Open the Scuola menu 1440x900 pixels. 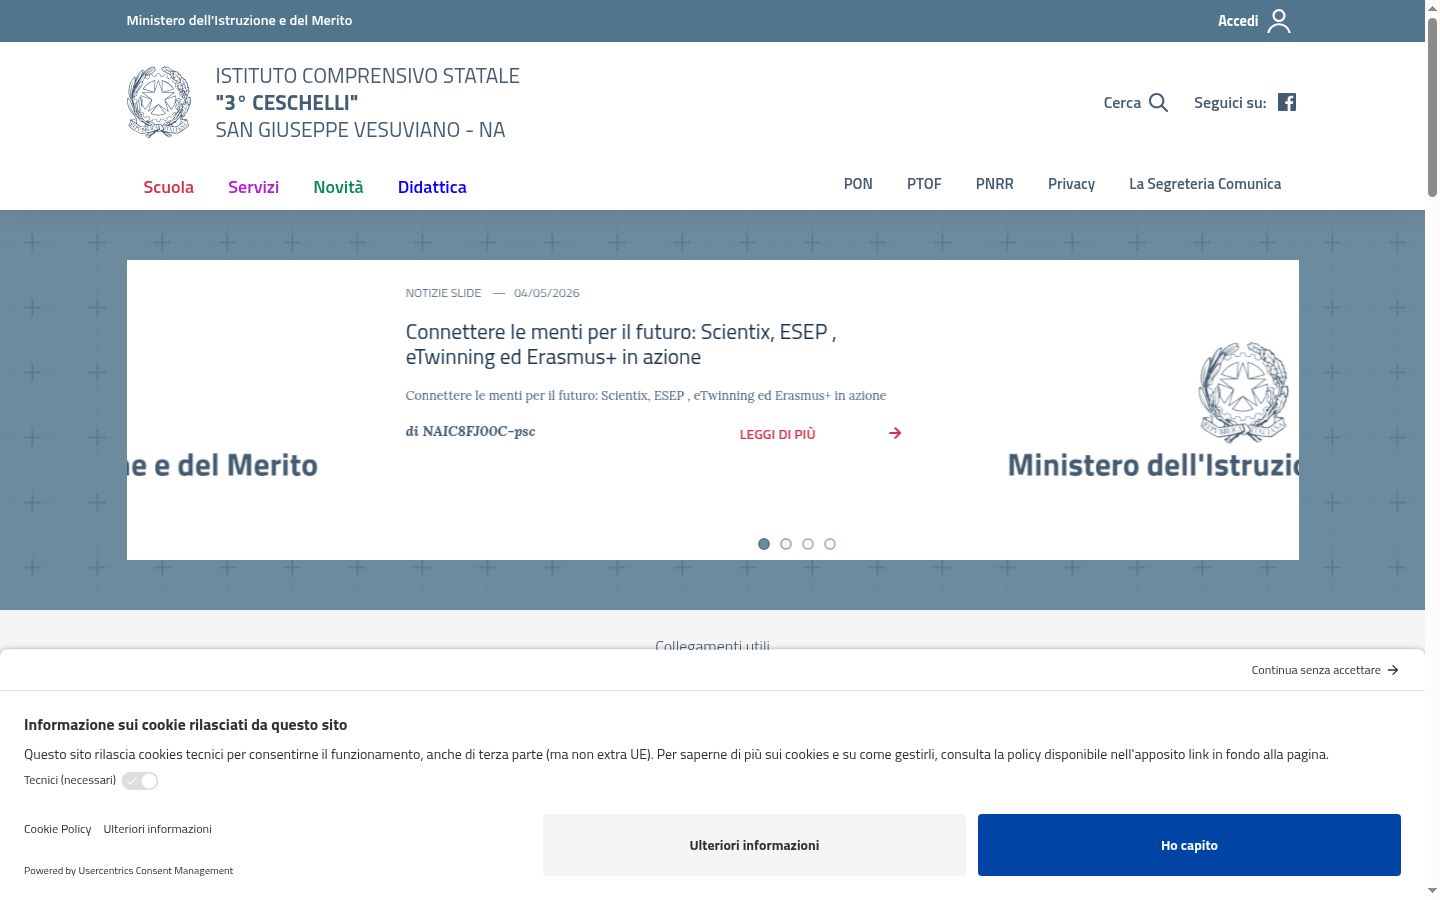click(169, 187)
